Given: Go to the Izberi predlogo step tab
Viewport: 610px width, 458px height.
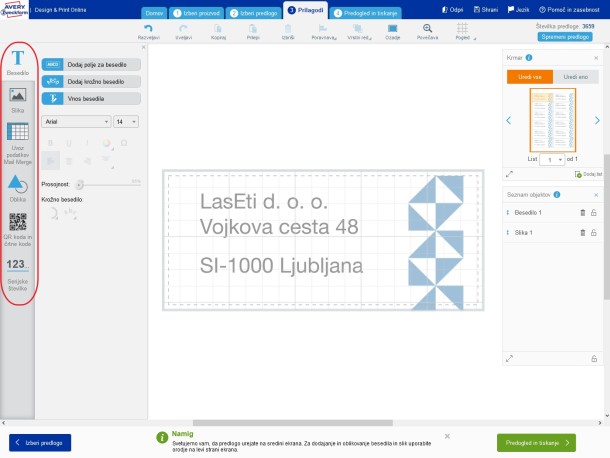Looking at the screenshot, I should 254,13.
